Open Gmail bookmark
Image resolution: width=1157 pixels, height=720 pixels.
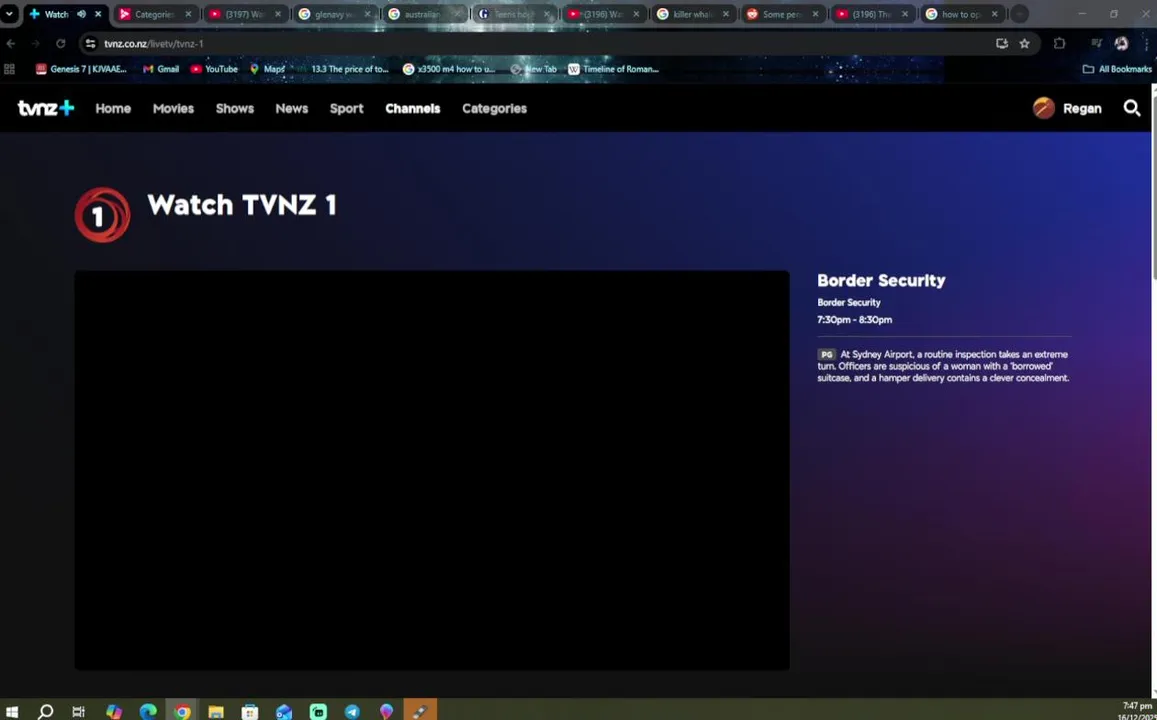[x=161, y=69]
